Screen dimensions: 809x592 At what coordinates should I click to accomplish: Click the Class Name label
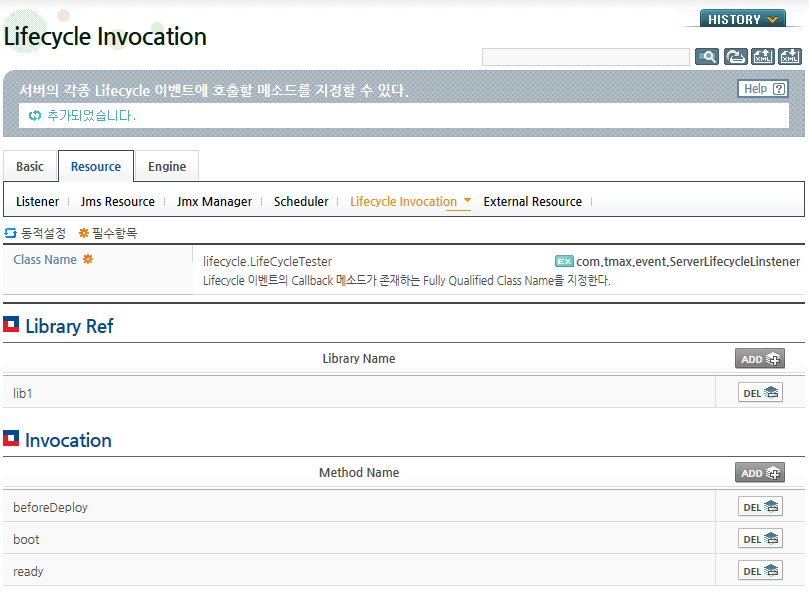[x=45, y=260]
